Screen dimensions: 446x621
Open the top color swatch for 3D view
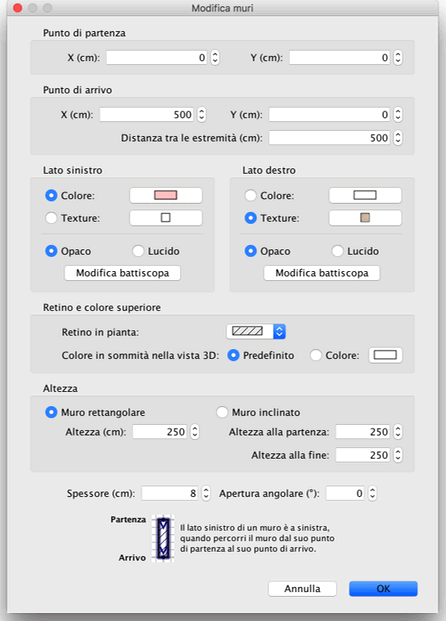click(x=385, y=355)
